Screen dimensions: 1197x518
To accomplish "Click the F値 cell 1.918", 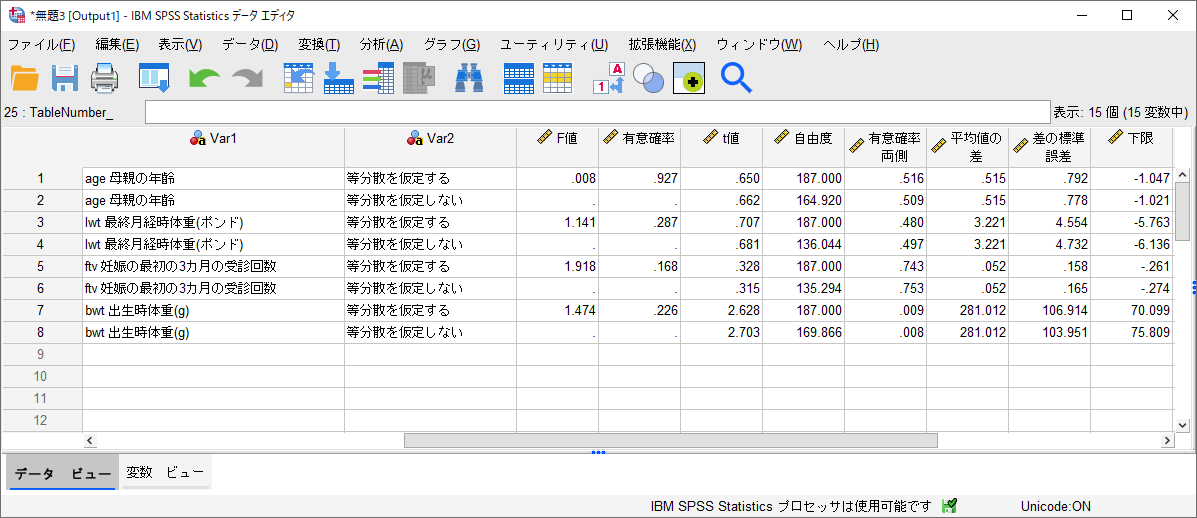I will 557,266.
